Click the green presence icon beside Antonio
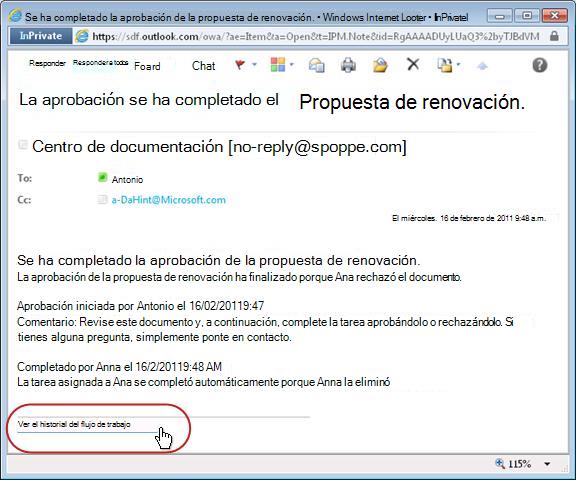 coord(102,178)
